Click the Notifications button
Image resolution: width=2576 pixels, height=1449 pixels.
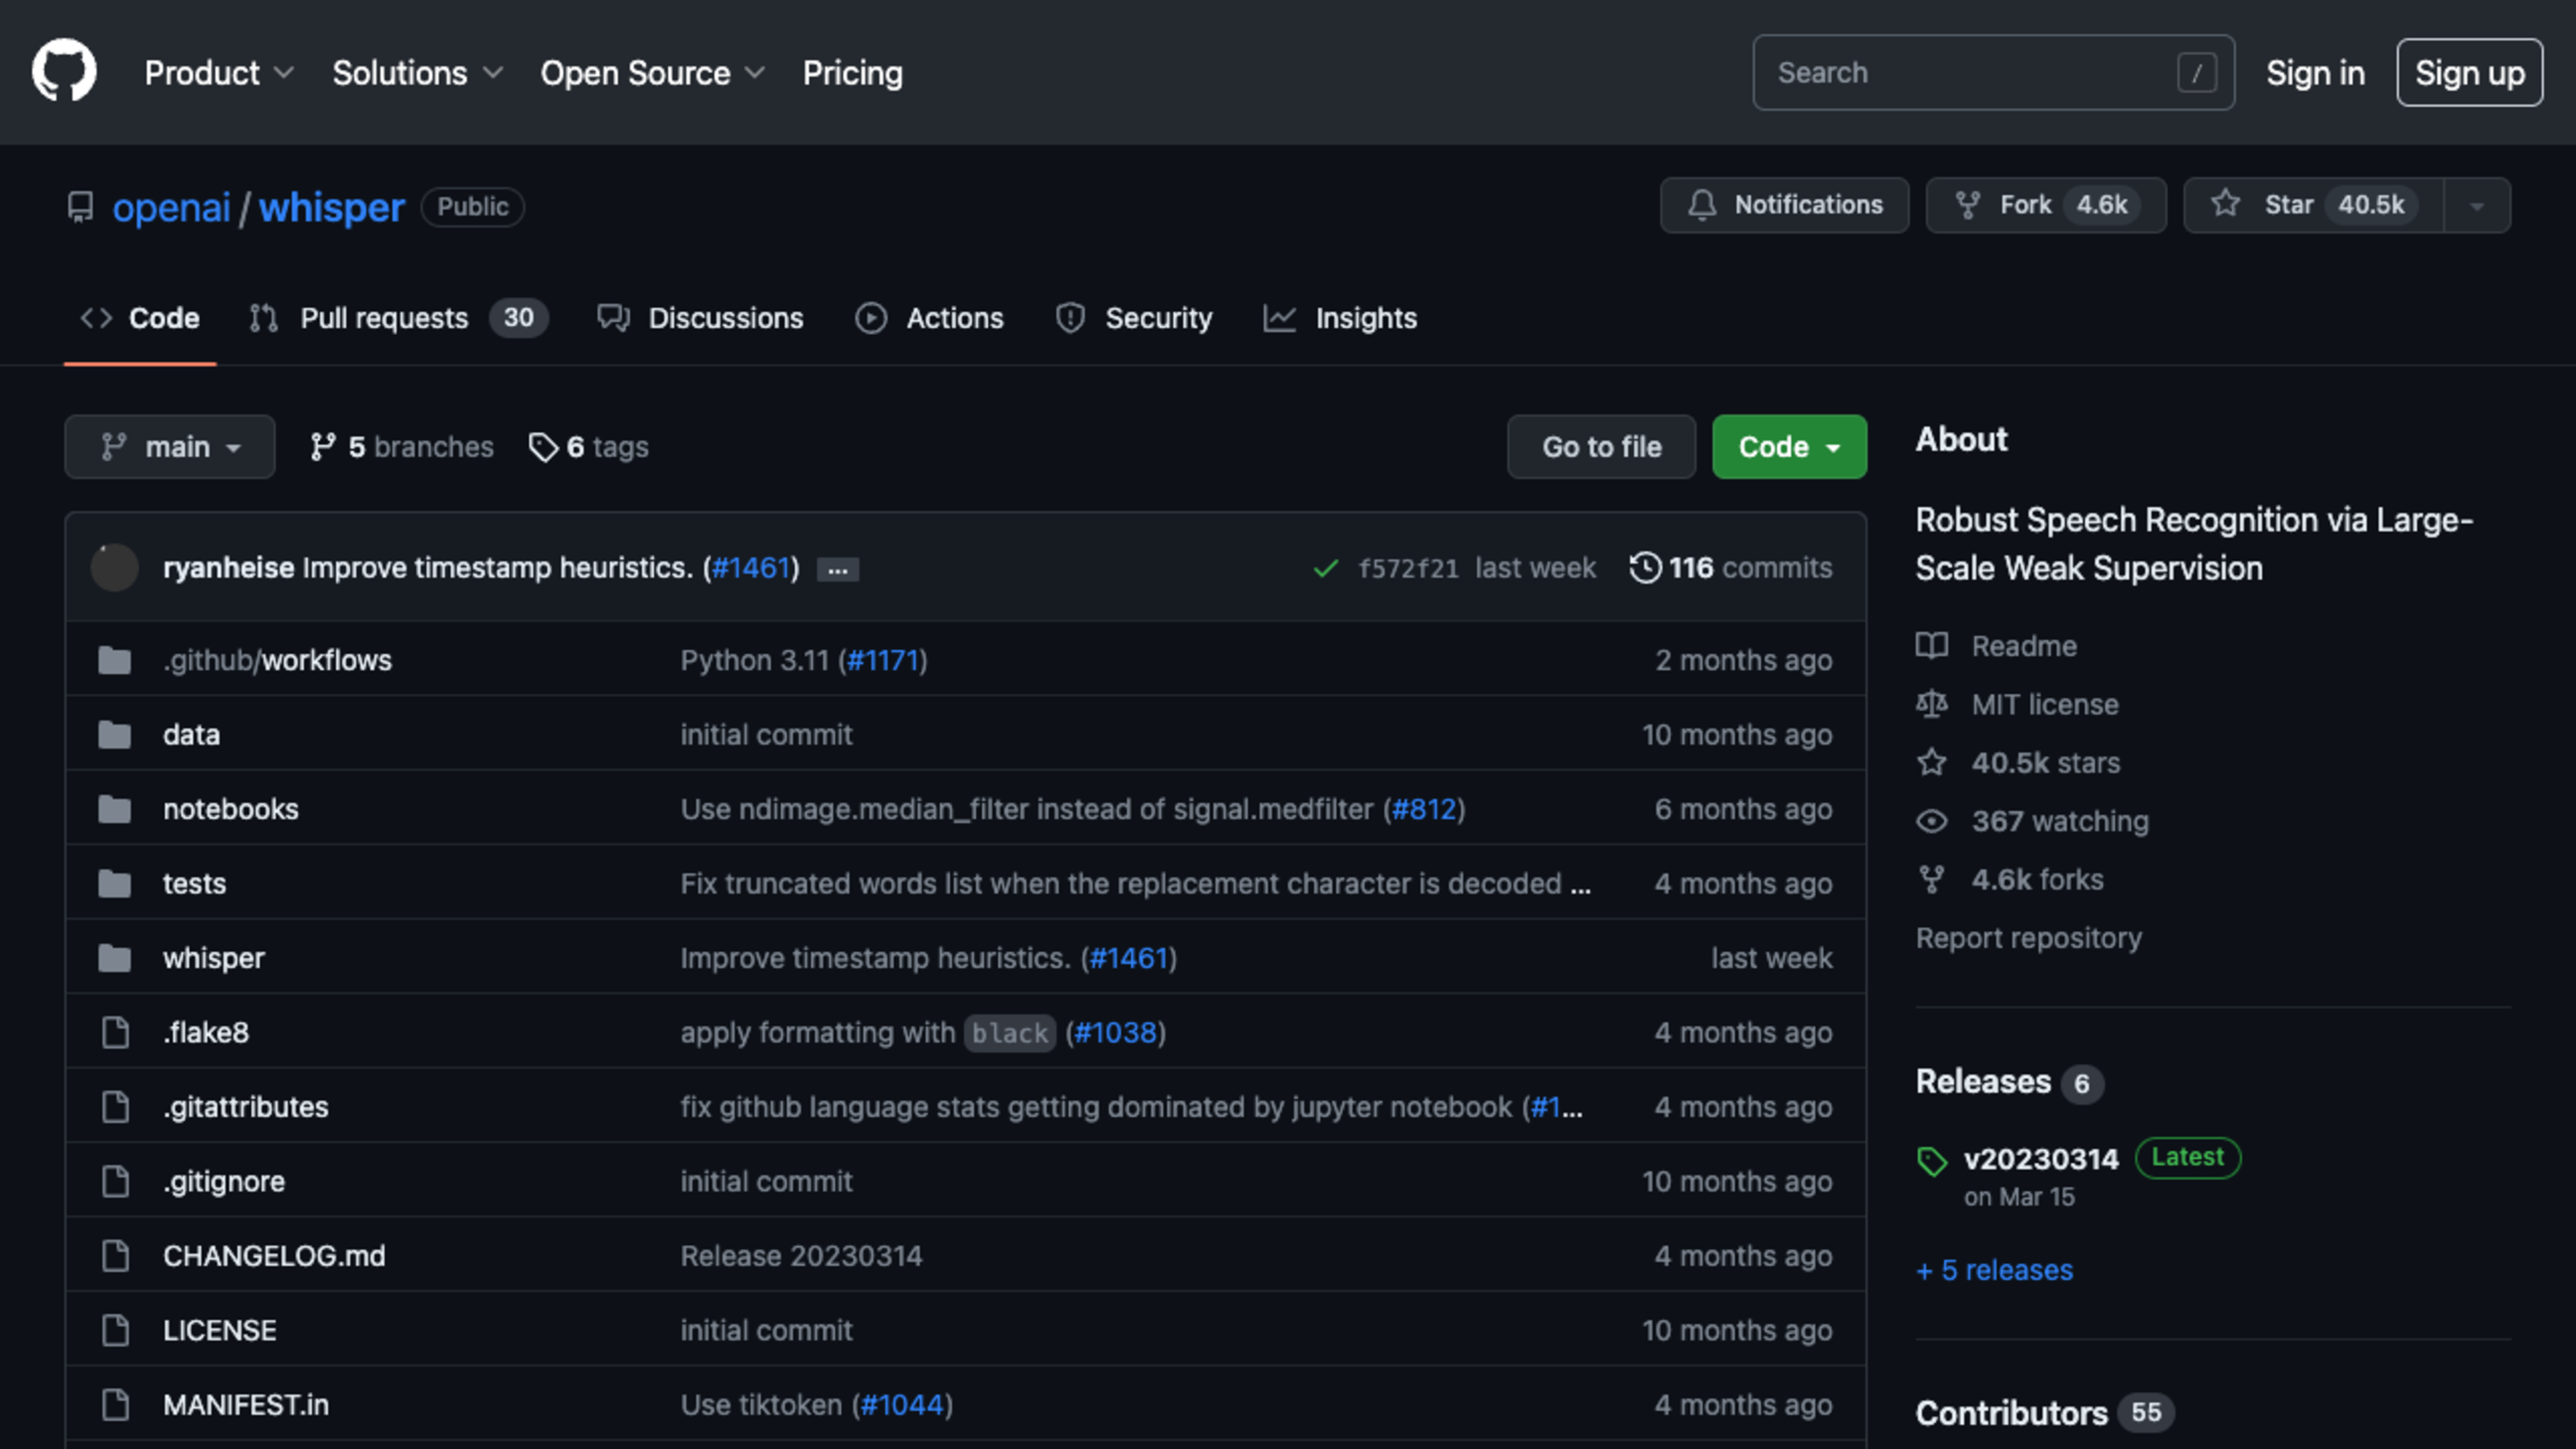point(1784,205)
